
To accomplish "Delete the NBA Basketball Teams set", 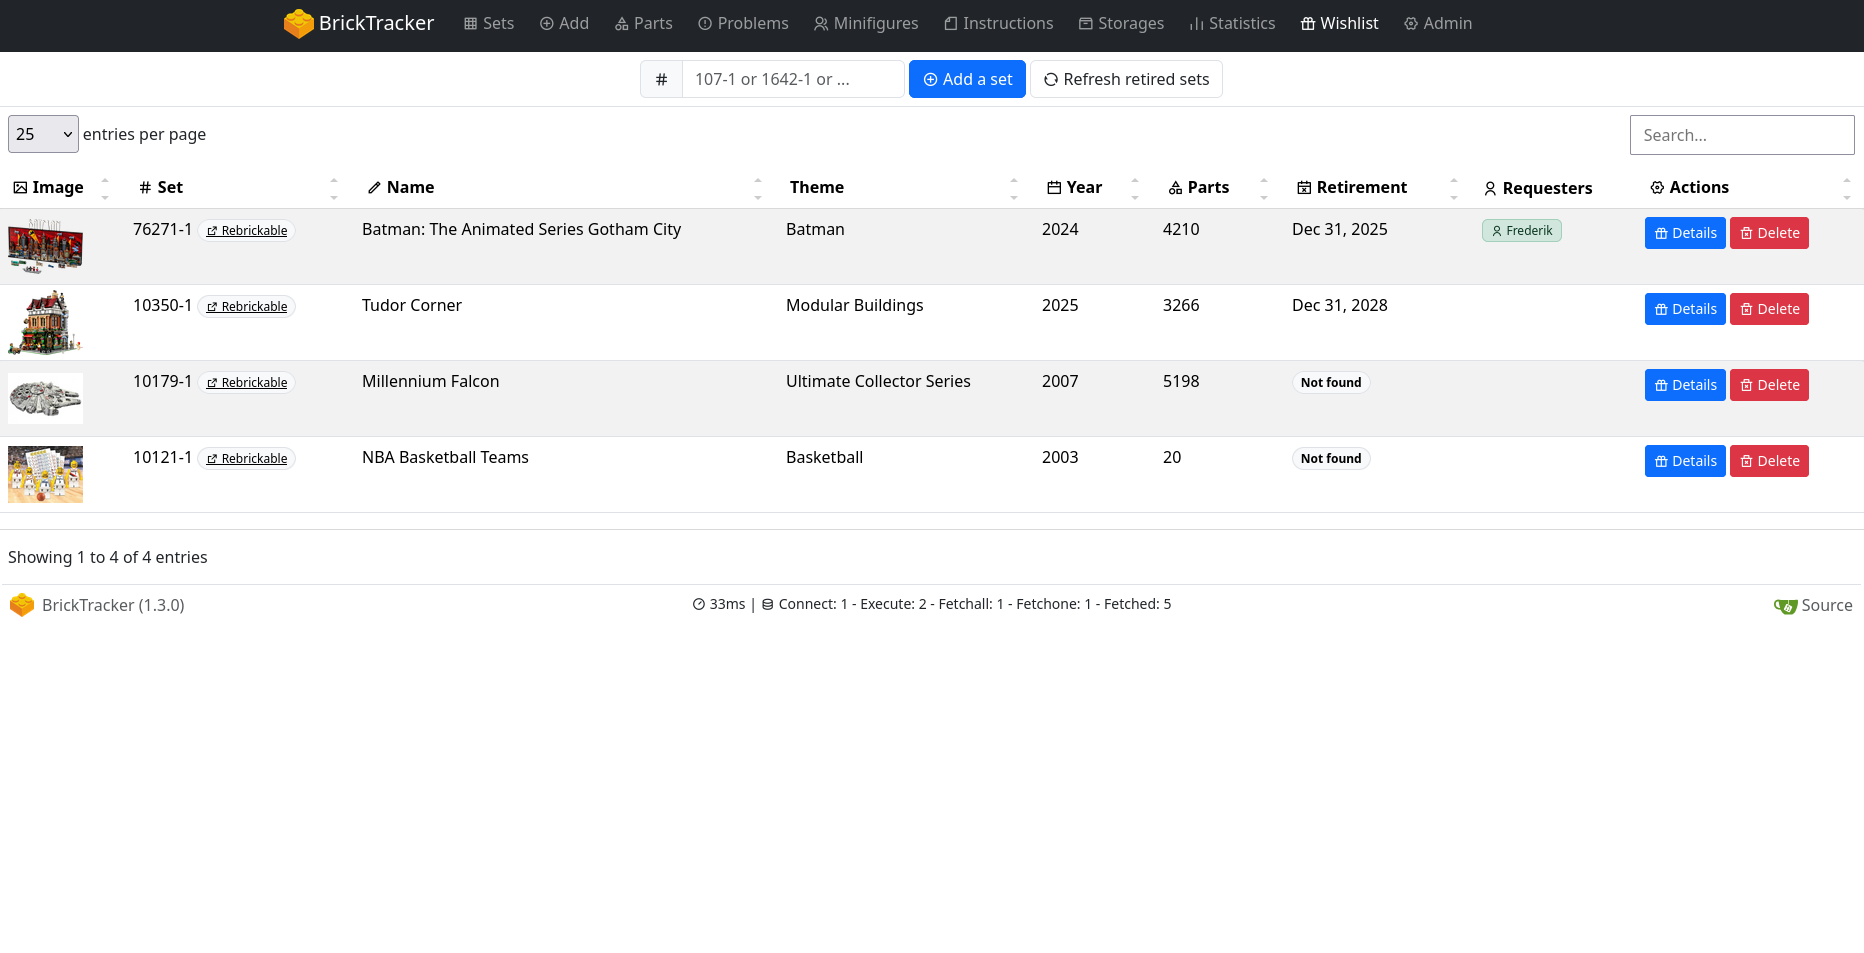I will coord(1768,461).
